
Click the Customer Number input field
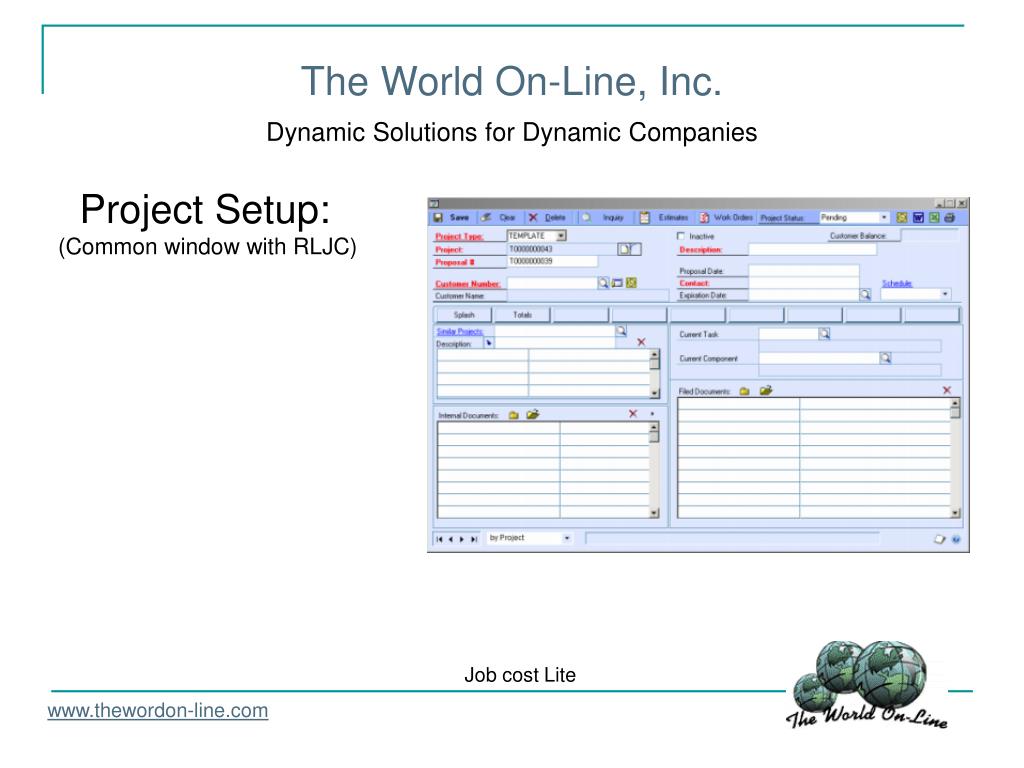tap(552, 283)
